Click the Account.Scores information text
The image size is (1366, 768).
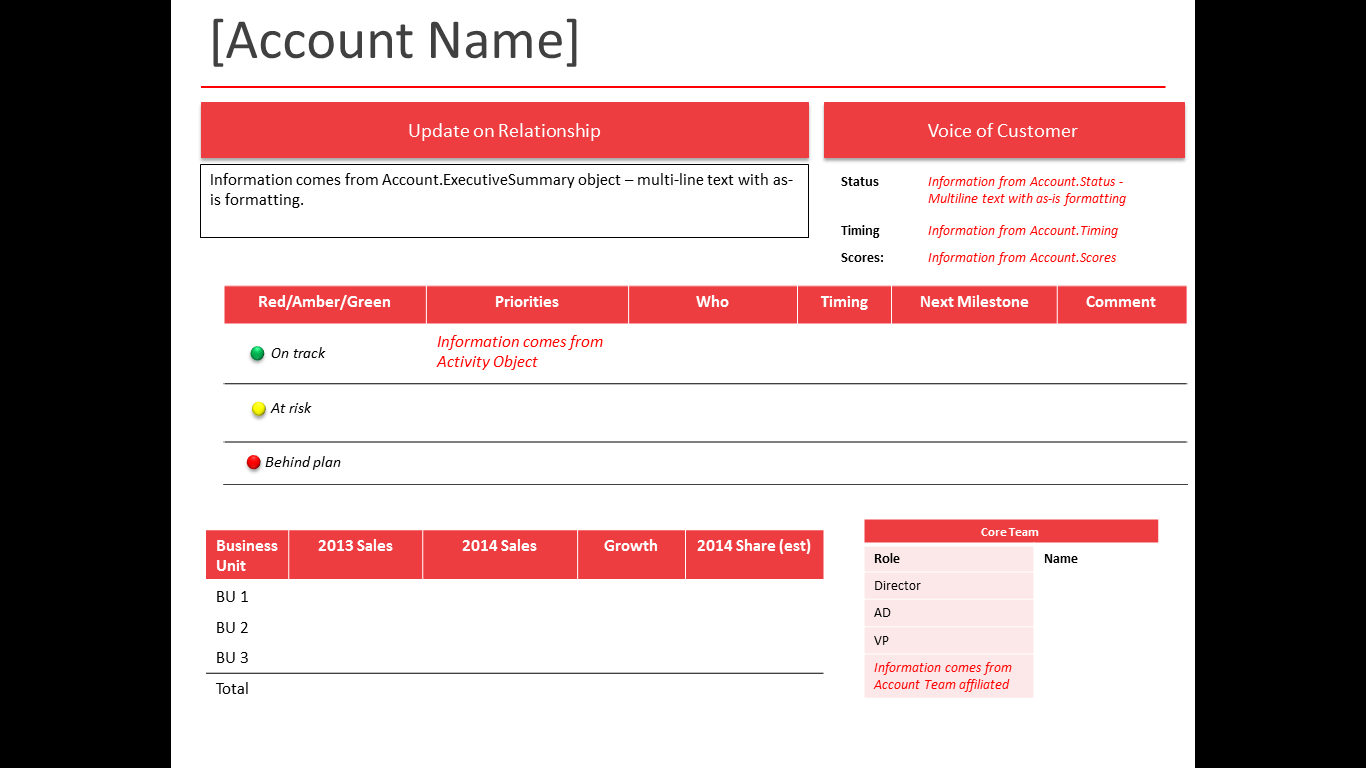coord(1022,258)
